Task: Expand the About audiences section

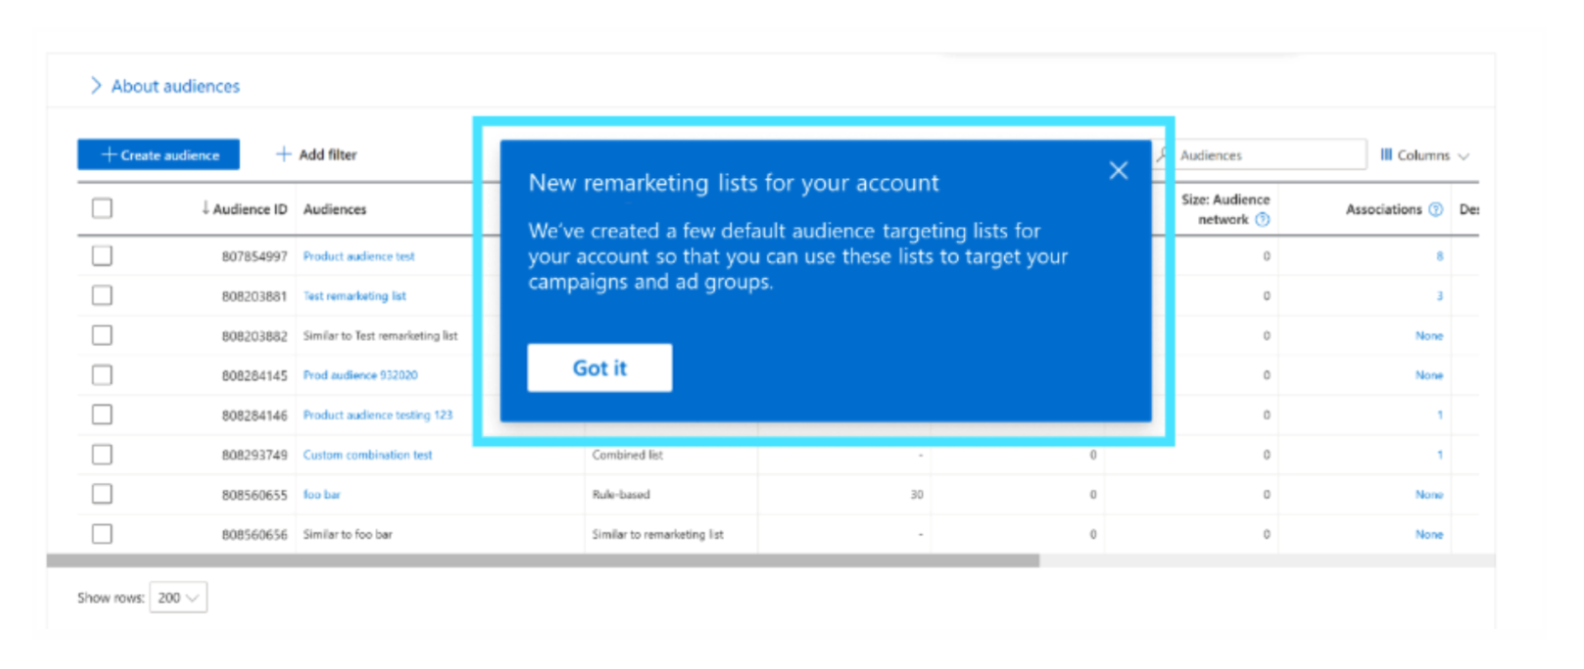Action: coord(96,86)
